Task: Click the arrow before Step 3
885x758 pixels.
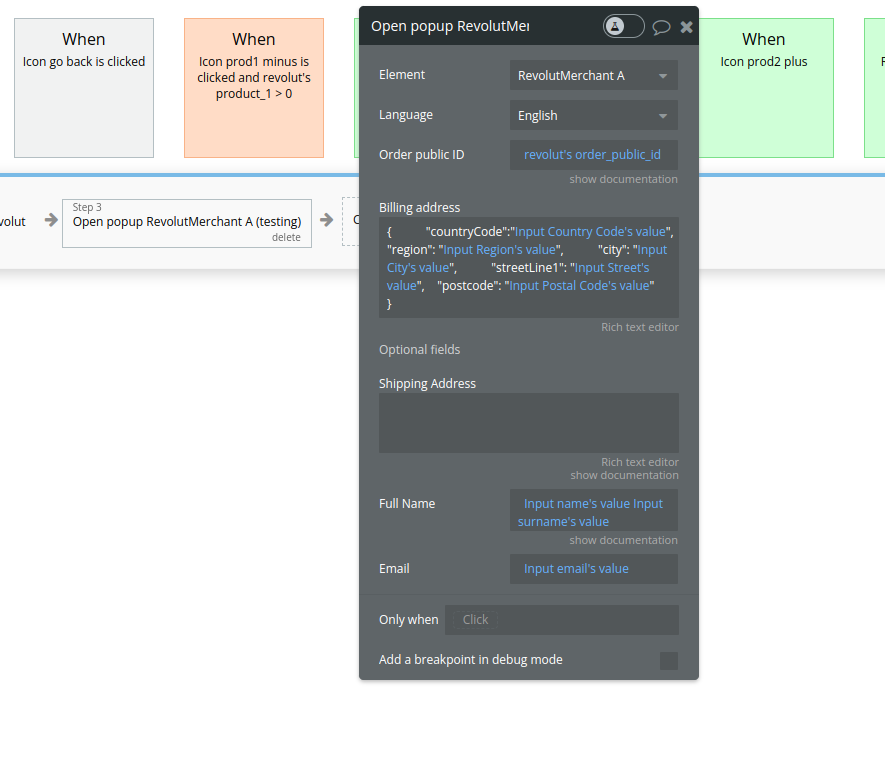Action: [x=51, y=220]
